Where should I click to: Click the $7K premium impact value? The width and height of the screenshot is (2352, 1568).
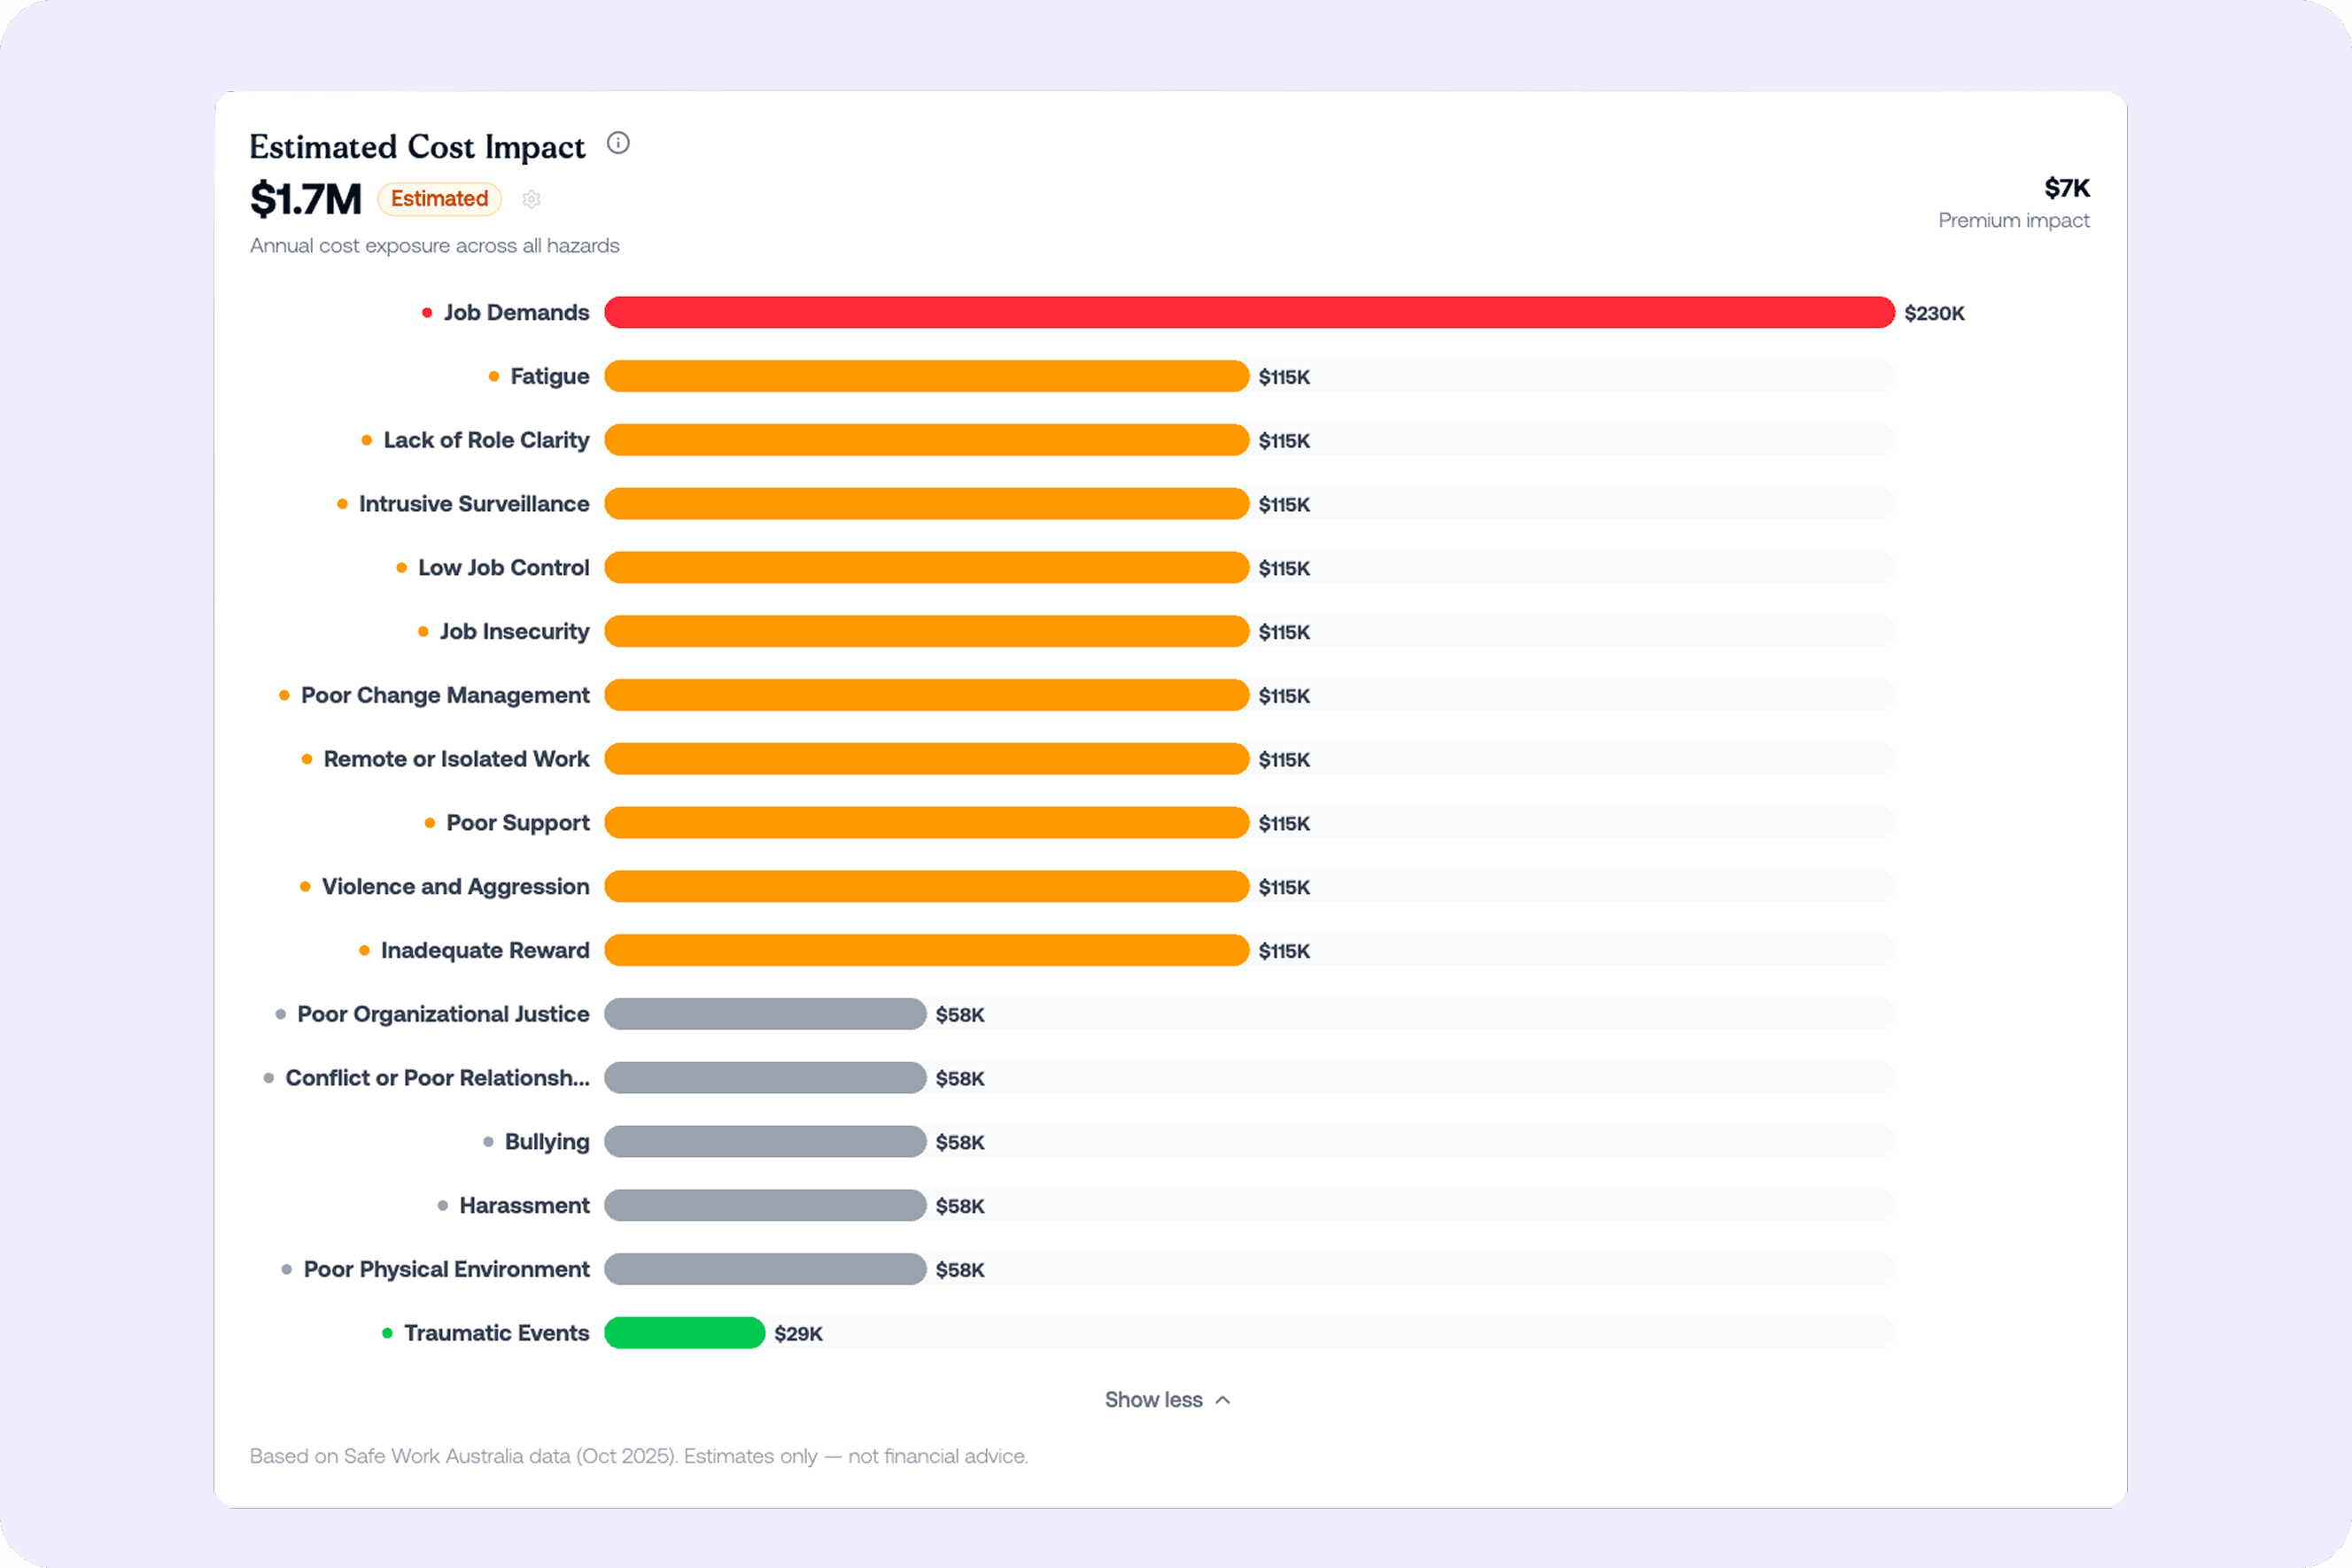[x=2066, y=188]
